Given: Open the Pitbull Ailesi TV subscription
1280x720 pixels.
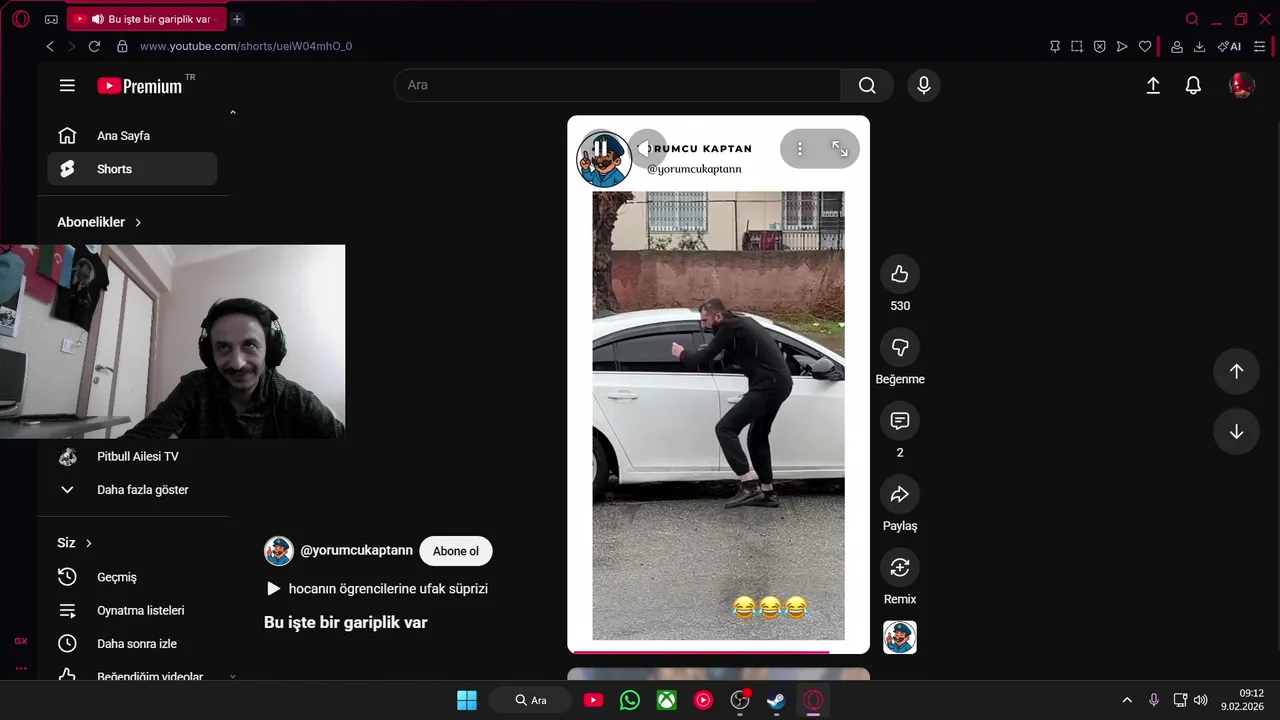Looking at the screenshot, I should click(x=132, y=457).
